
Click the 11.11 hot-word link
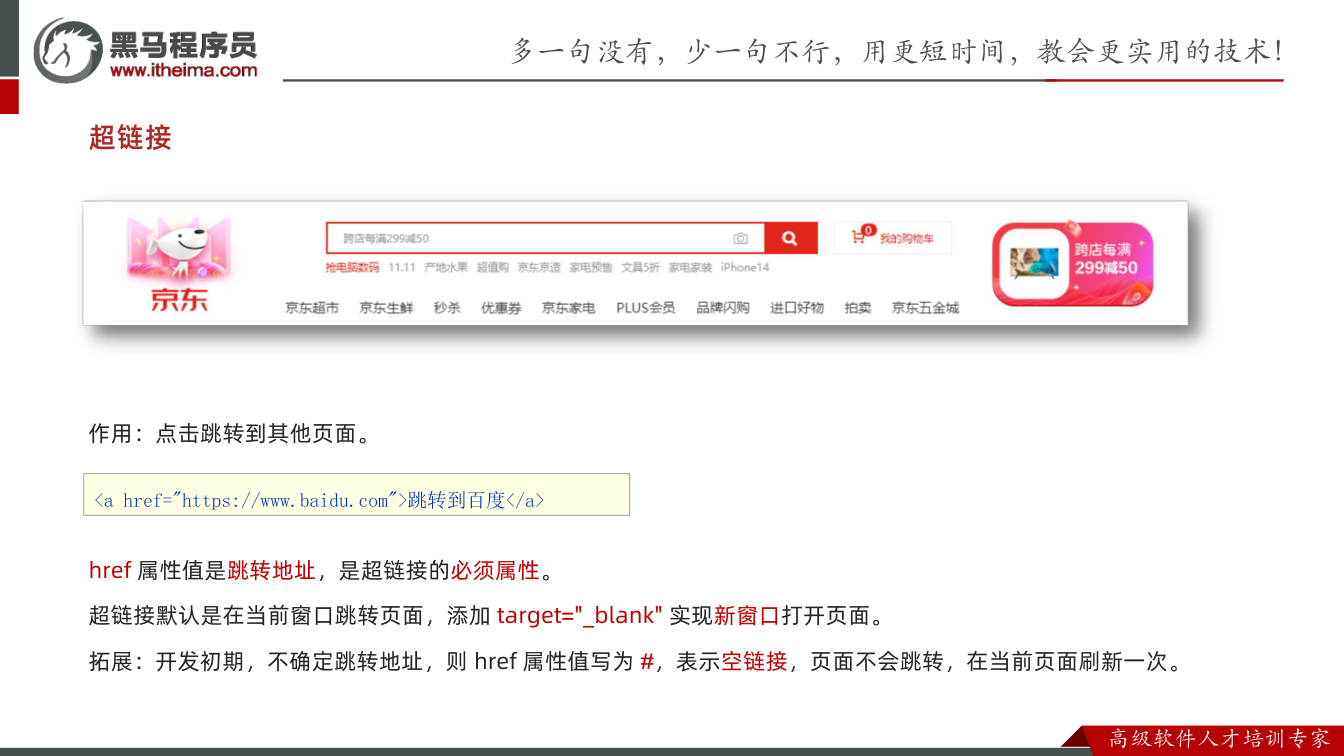pyautogui.click(x=402, y=267)
